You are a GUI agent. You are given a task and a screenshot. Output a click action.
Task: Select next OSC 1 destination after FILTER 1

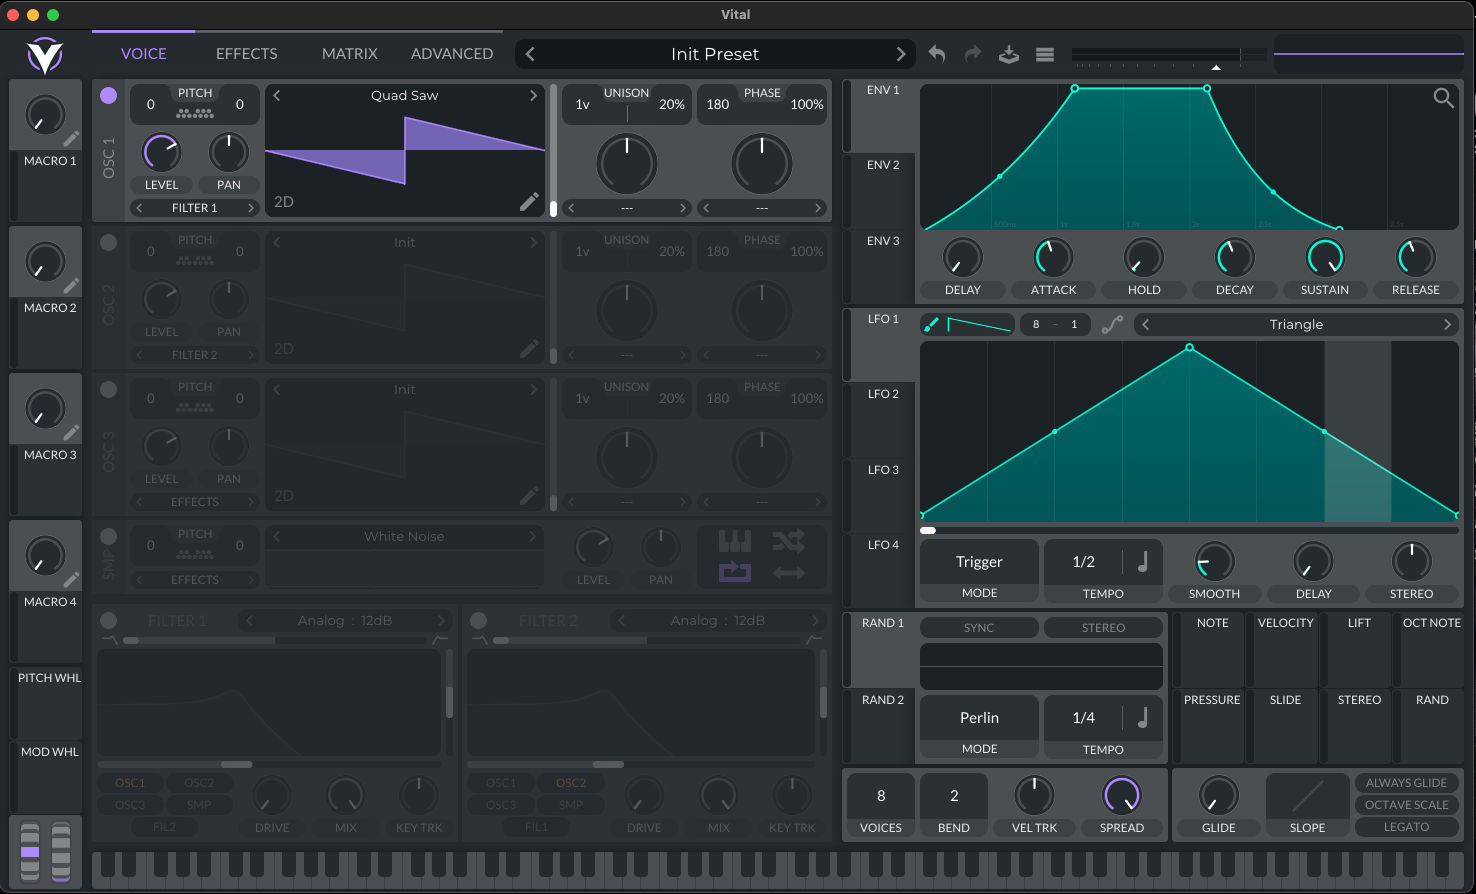click(251, 208)
